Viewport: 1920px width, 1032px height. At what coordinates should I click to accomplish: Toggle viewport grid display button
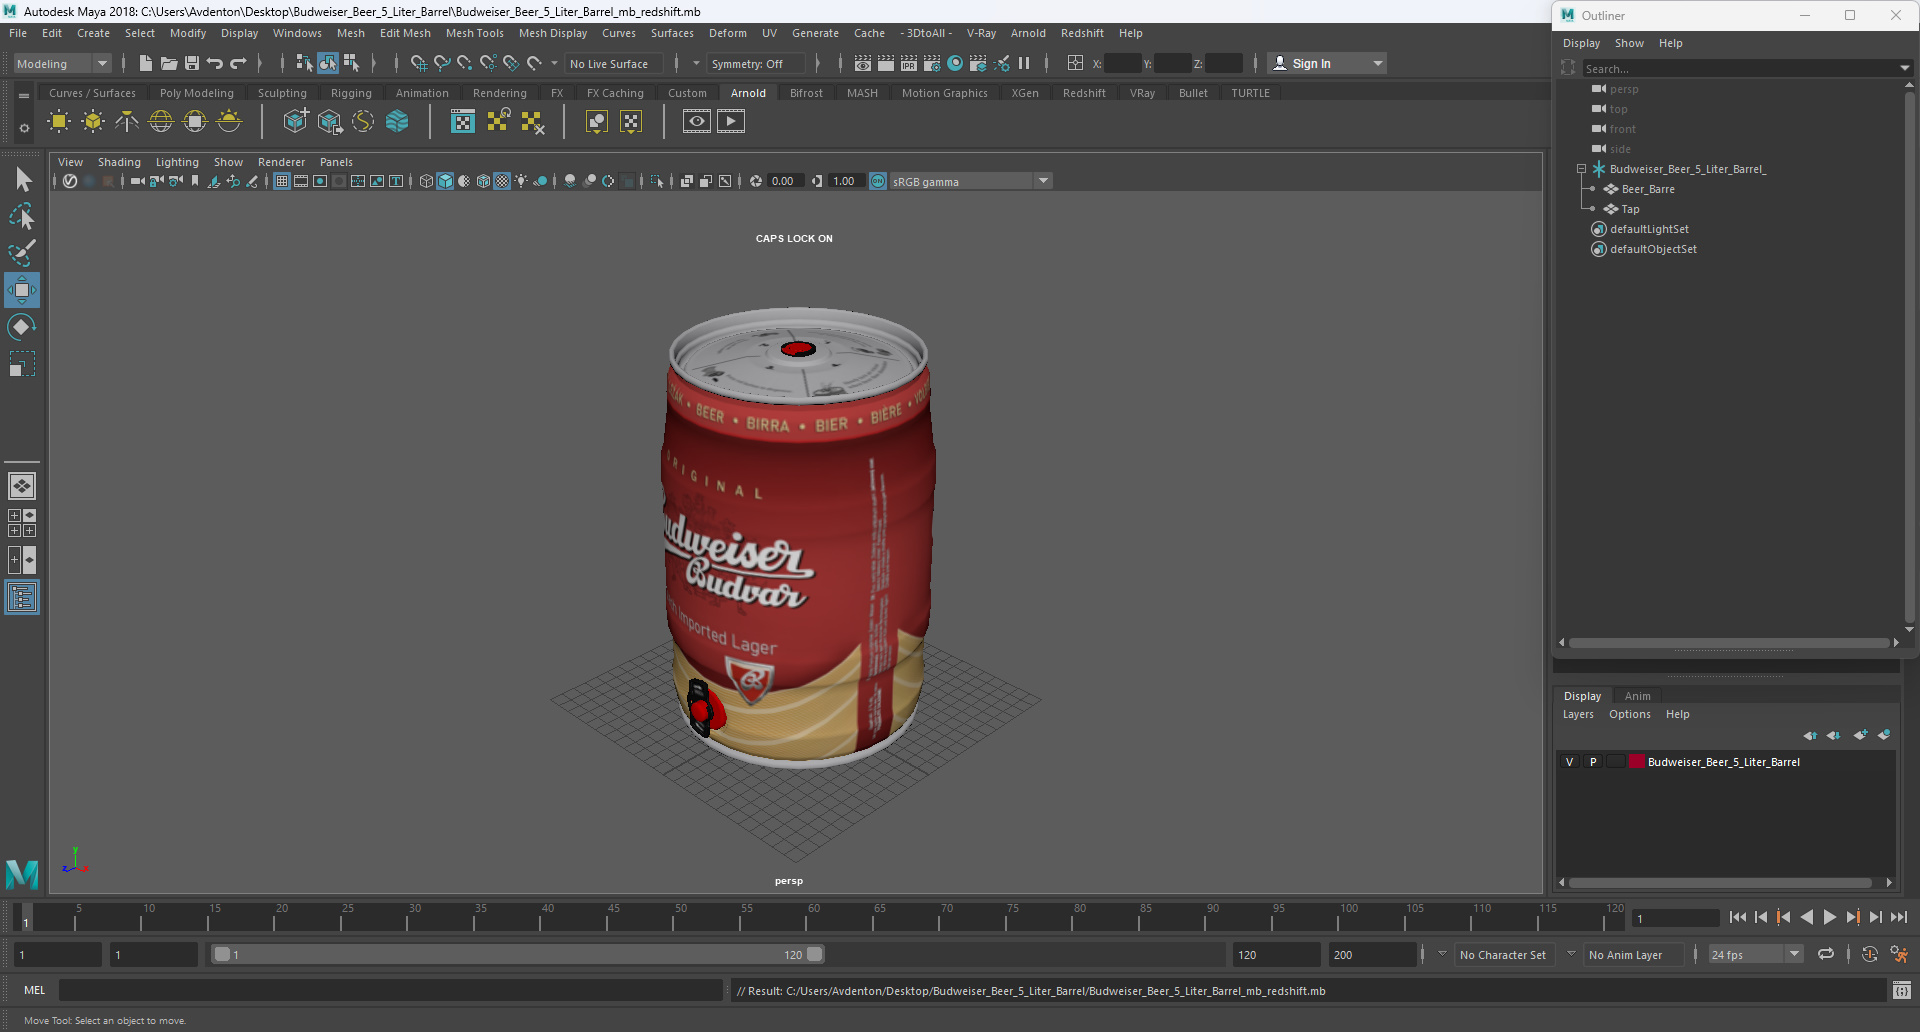(282, 181)
